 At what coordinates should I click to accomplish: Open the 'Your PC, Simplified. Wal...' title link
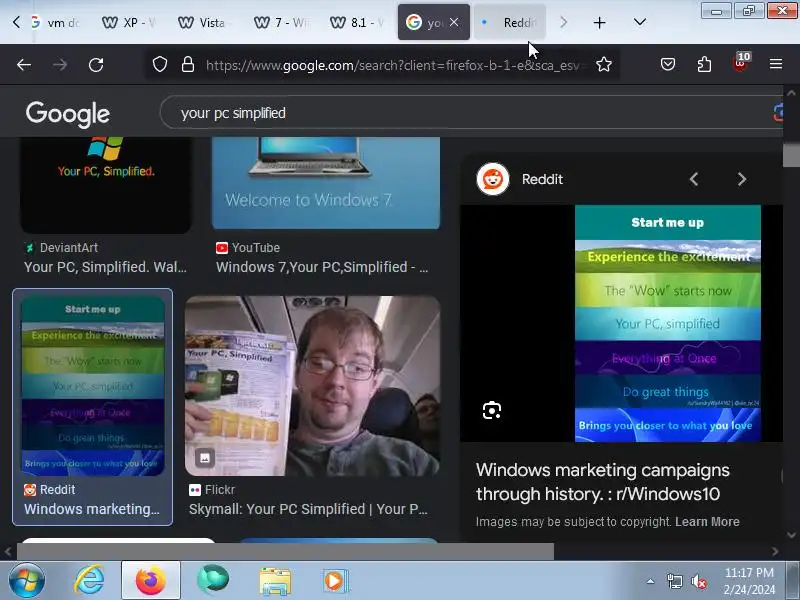click(x=106, y=267)
